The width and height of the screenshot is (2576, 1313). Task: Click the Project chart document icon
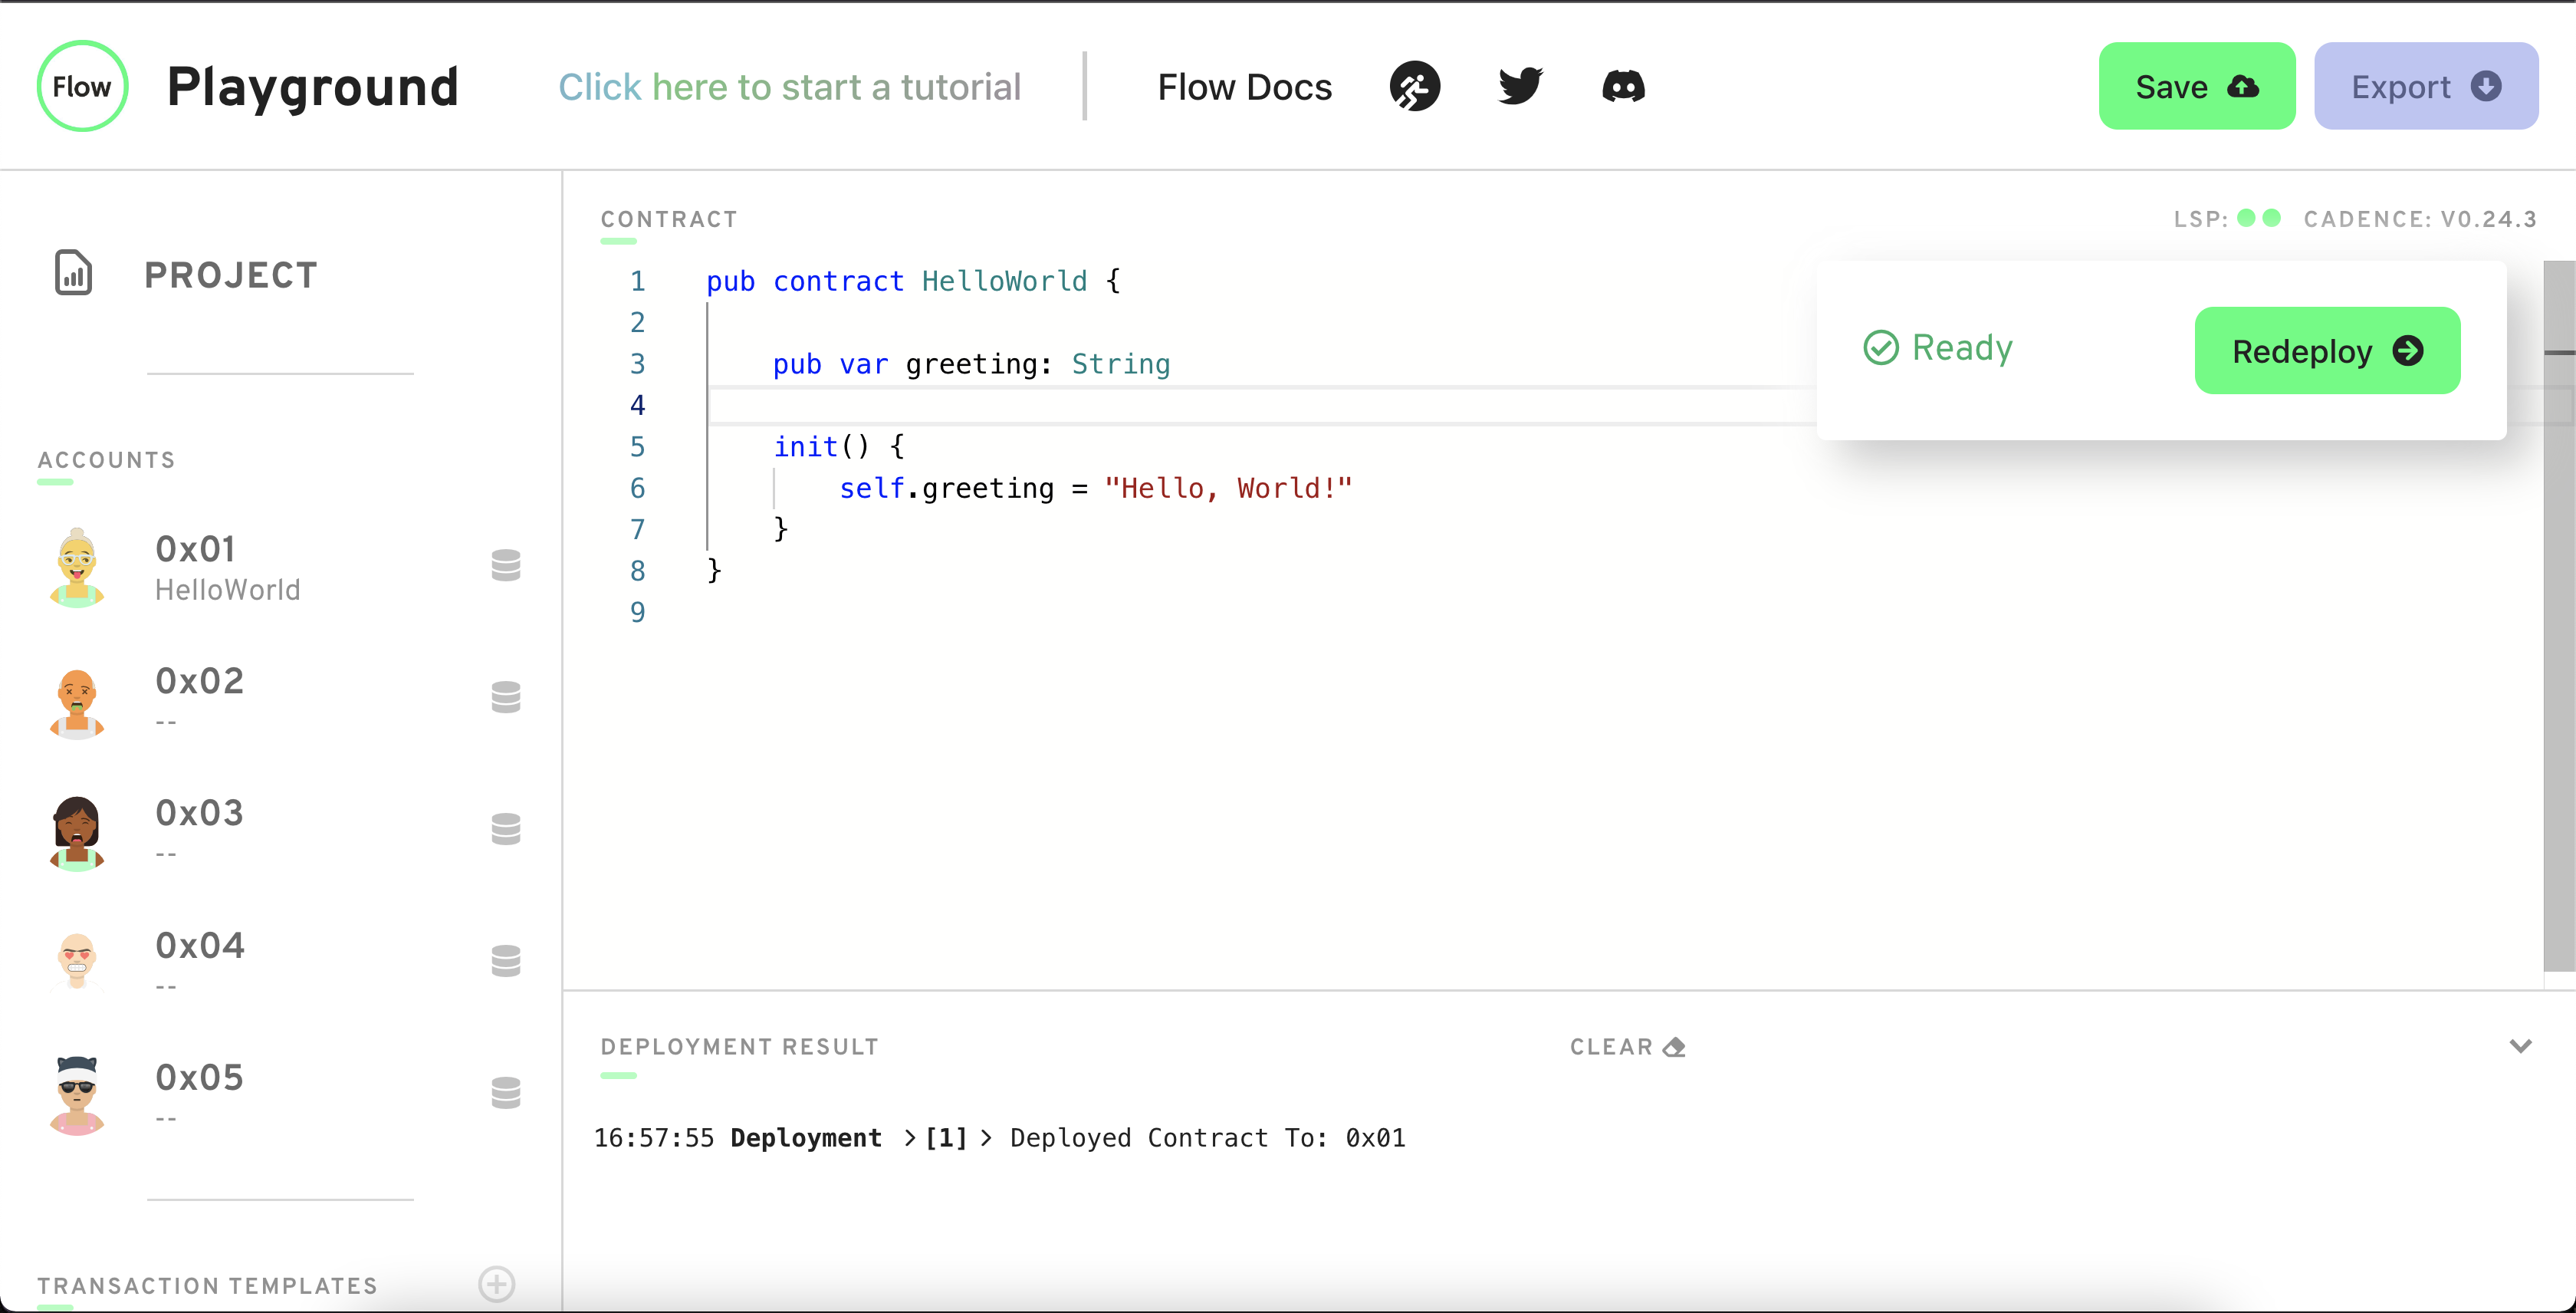[73, 273]
